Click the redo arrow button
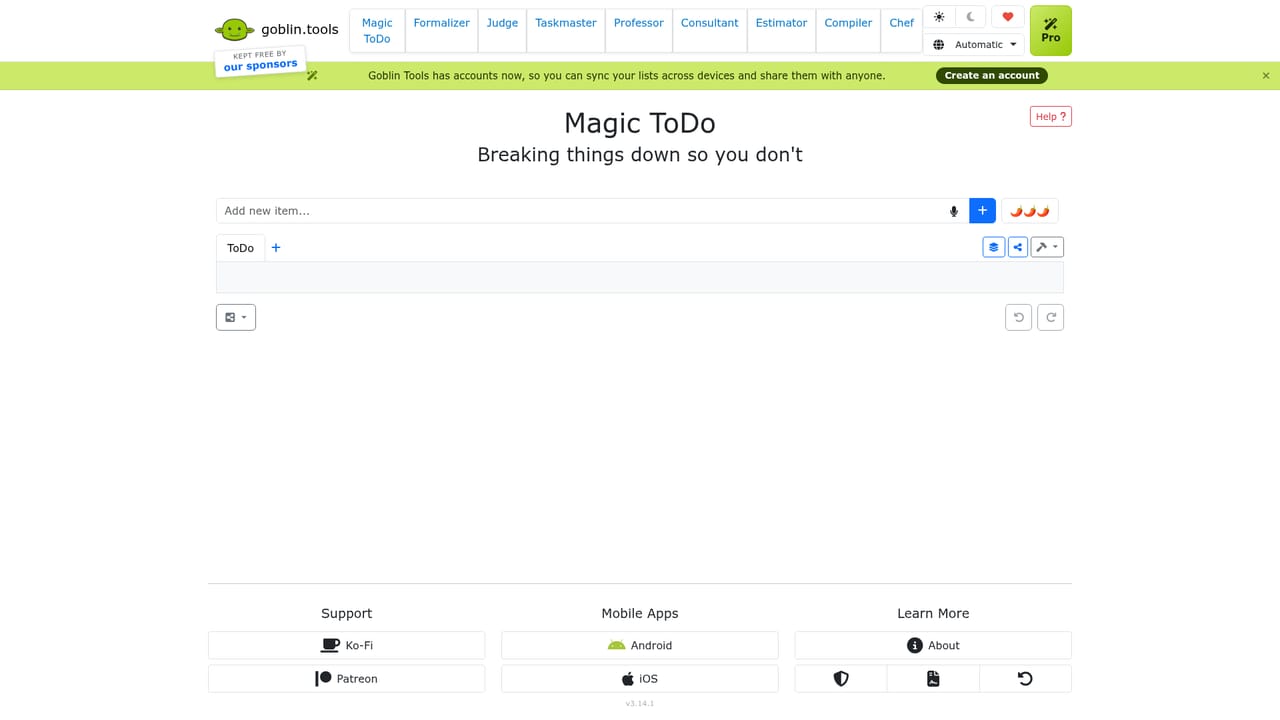This screenshot has width=1280, height=720. click(x=1051, y=317)
